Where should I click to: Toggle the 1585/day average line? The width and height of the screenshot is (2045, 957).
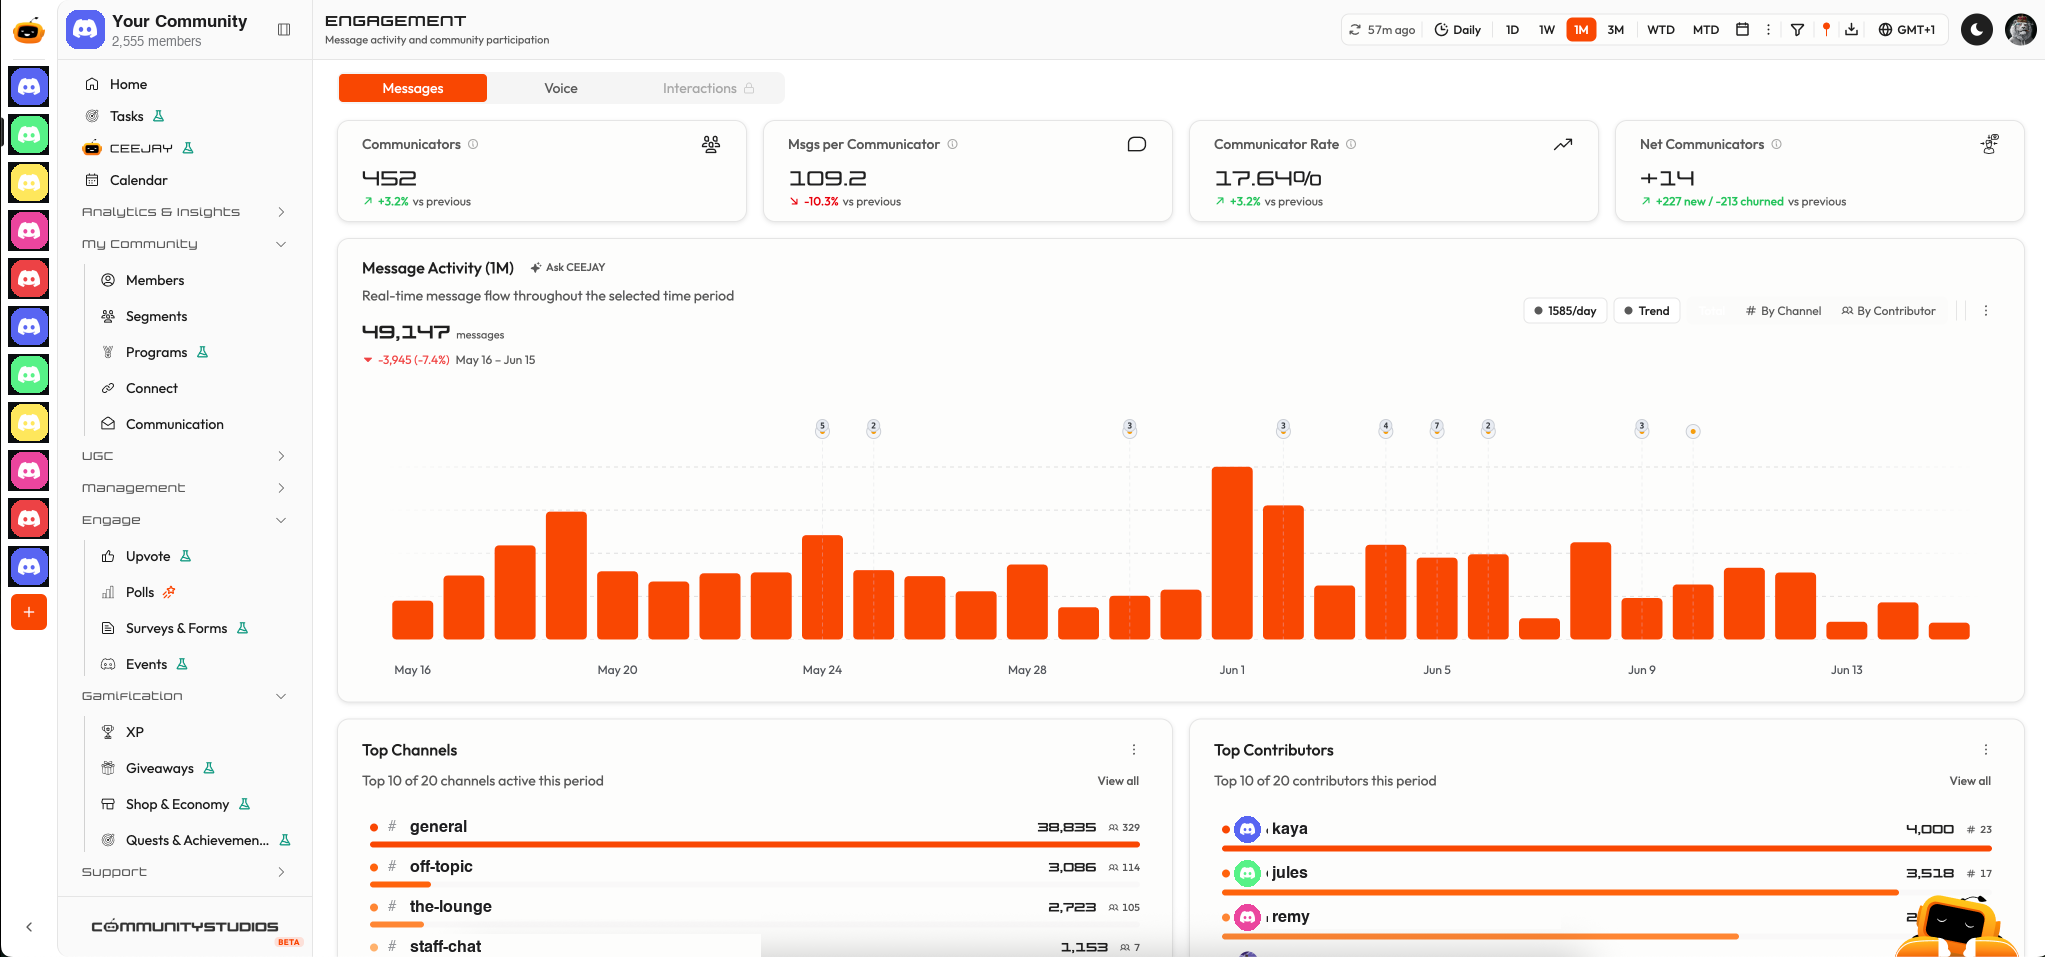coord(1565,311)
